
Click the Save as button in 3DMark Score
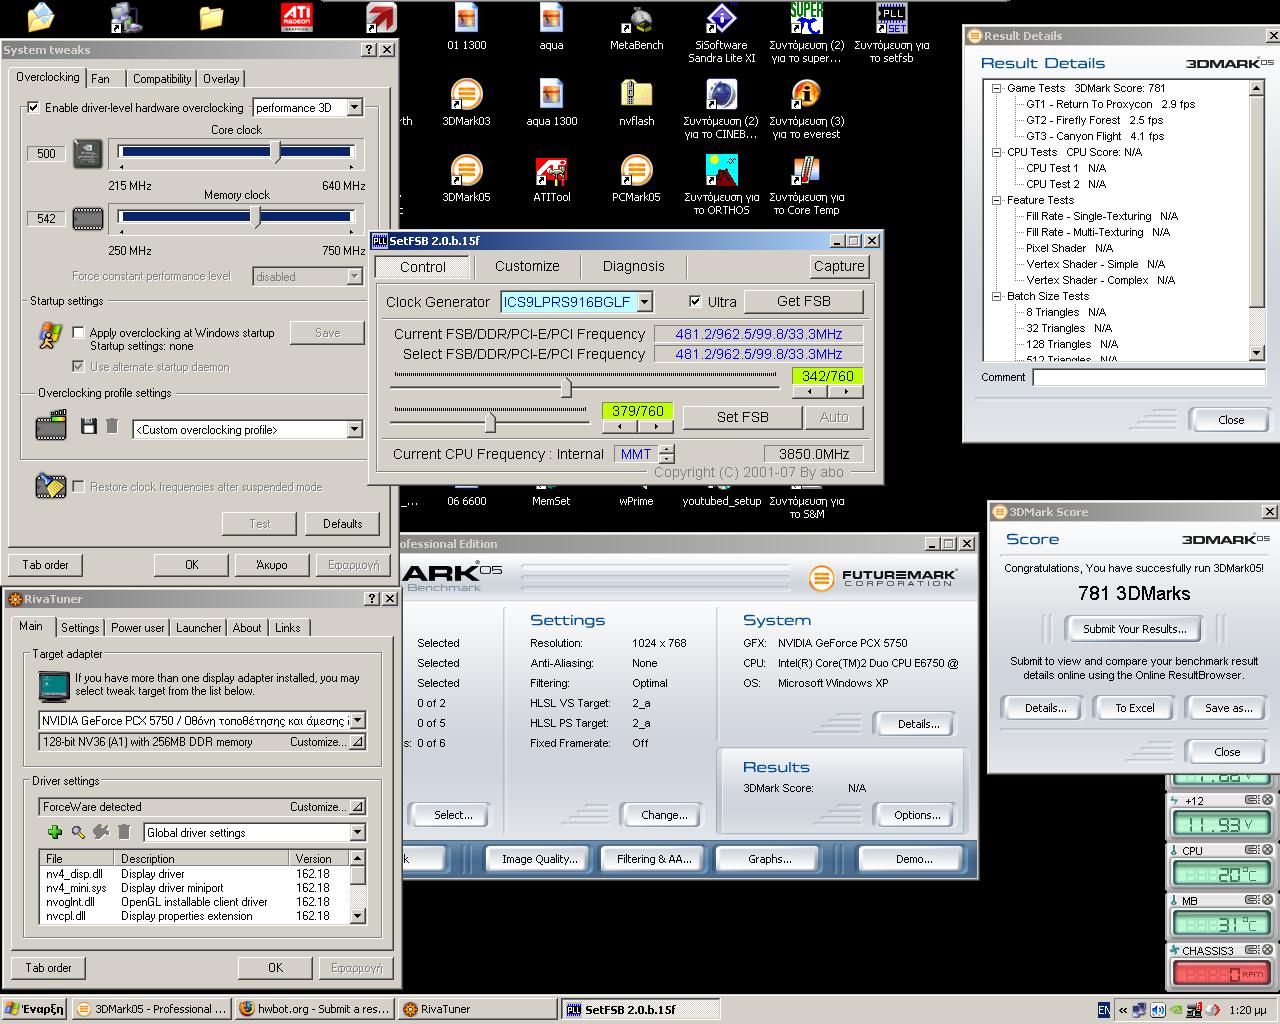1228,708
